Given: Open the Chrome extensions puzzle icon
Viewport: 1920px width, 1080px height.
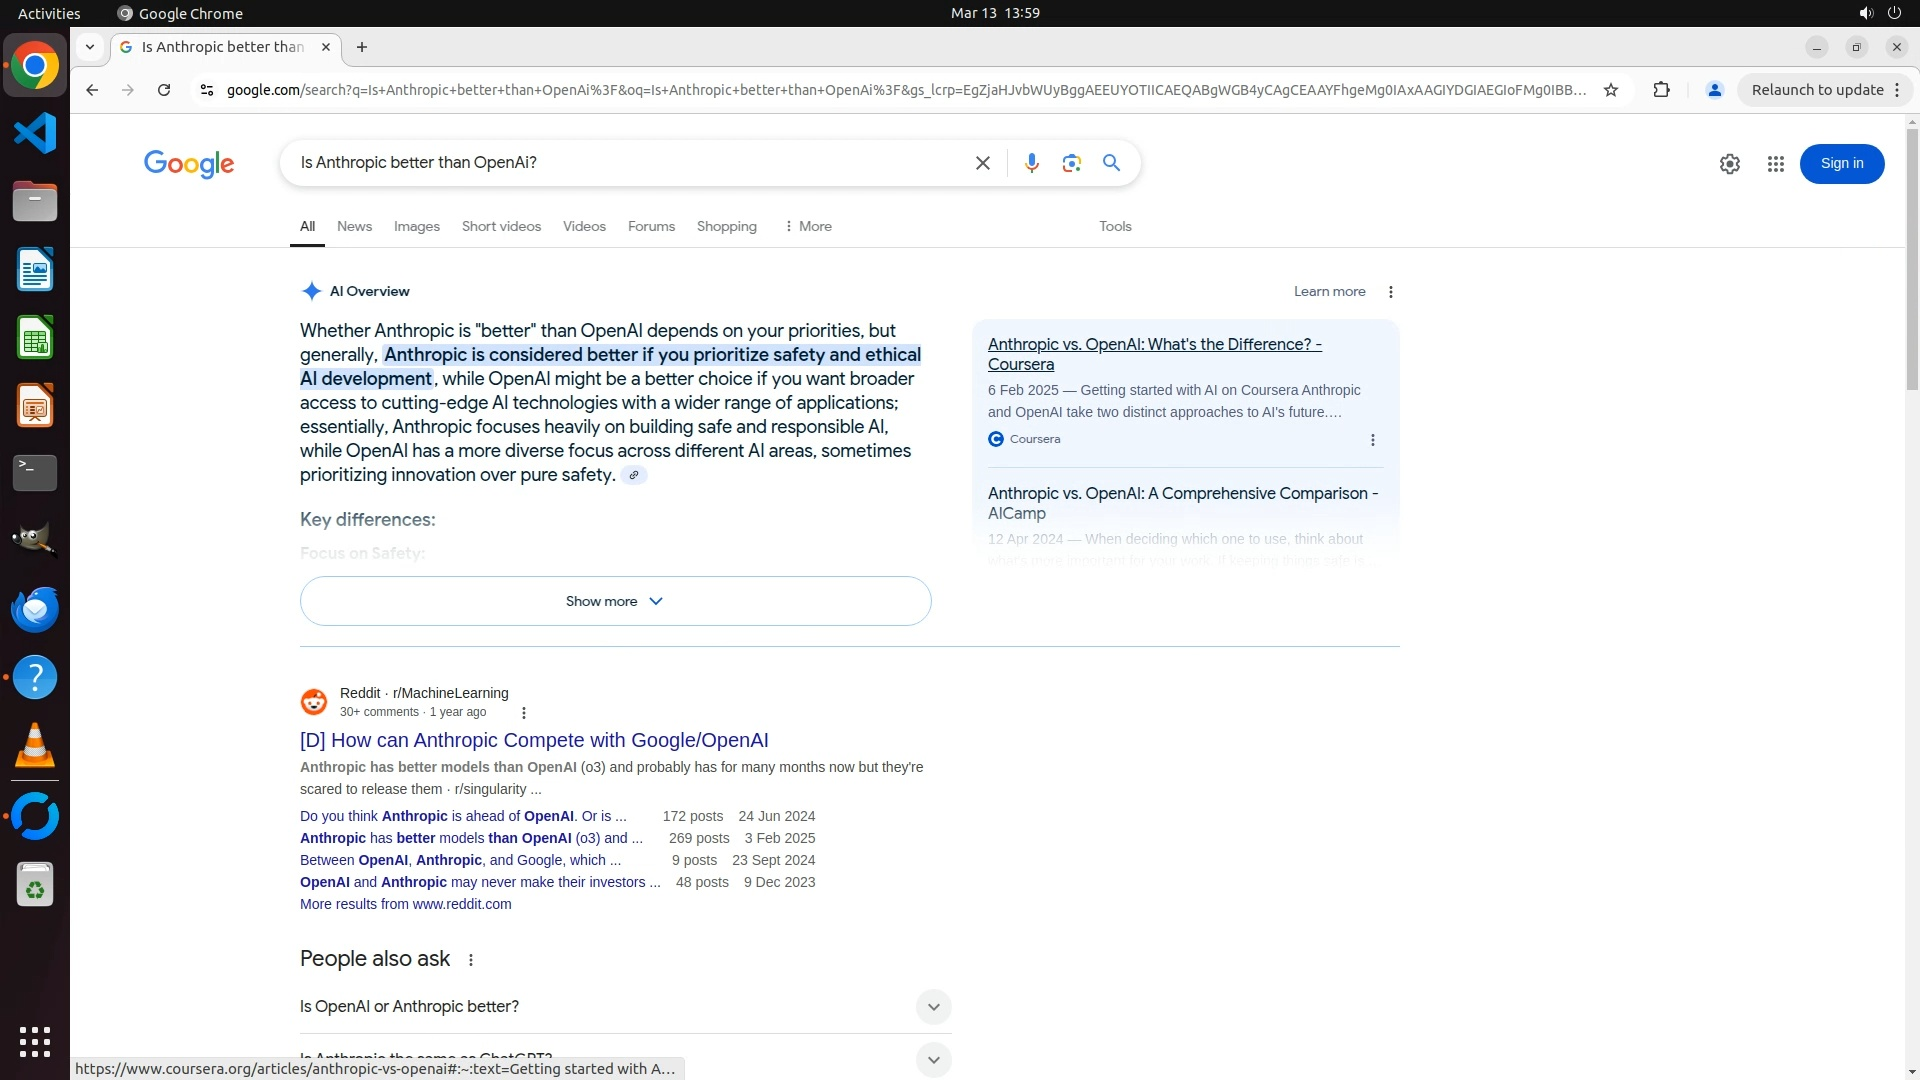Looking at the screenshot, I should click(1661, 90).
